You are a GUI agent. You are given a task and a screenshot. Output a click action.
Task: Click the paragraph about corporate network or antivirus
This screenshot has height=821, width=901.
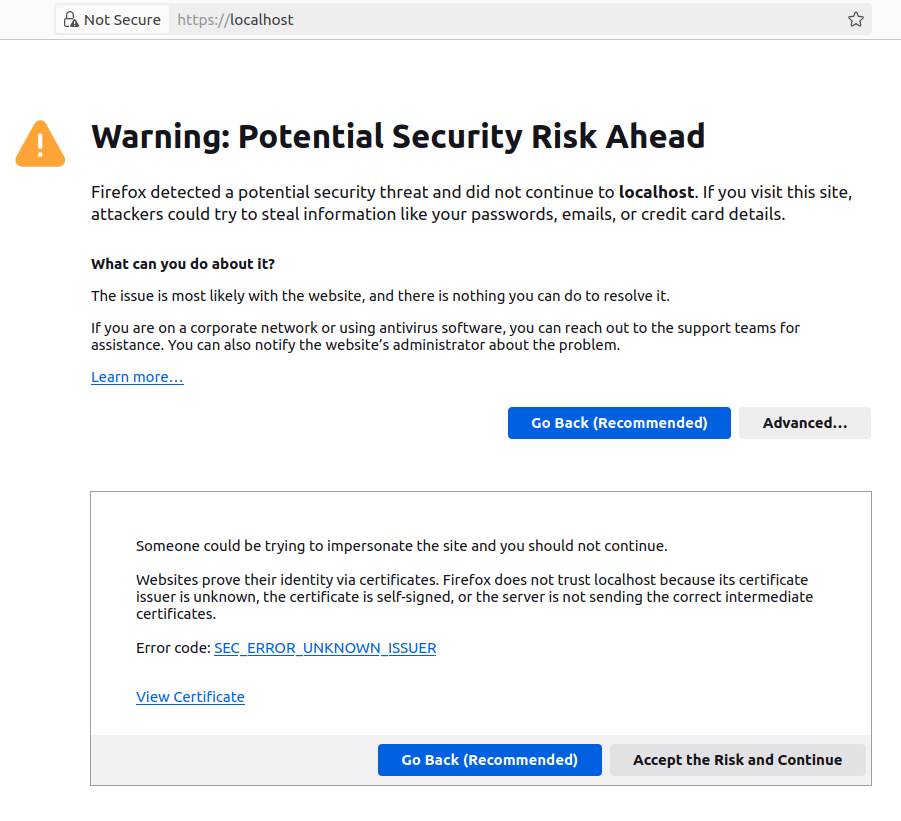coord(445,337)
